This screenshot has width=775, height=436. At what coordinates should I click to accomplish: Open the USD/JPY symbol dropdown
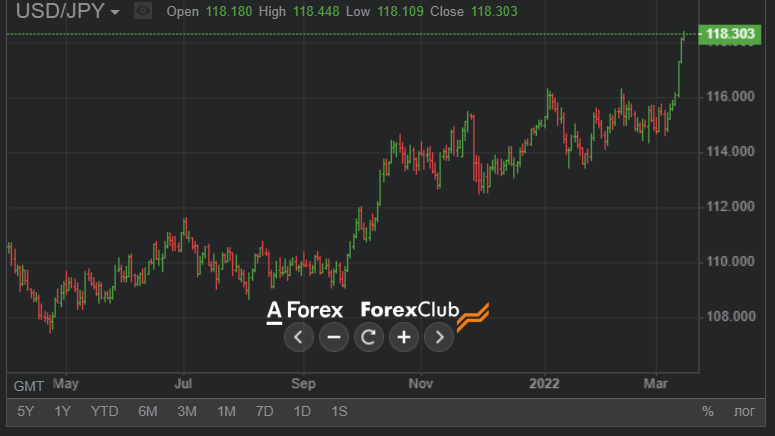pos(68,11)
